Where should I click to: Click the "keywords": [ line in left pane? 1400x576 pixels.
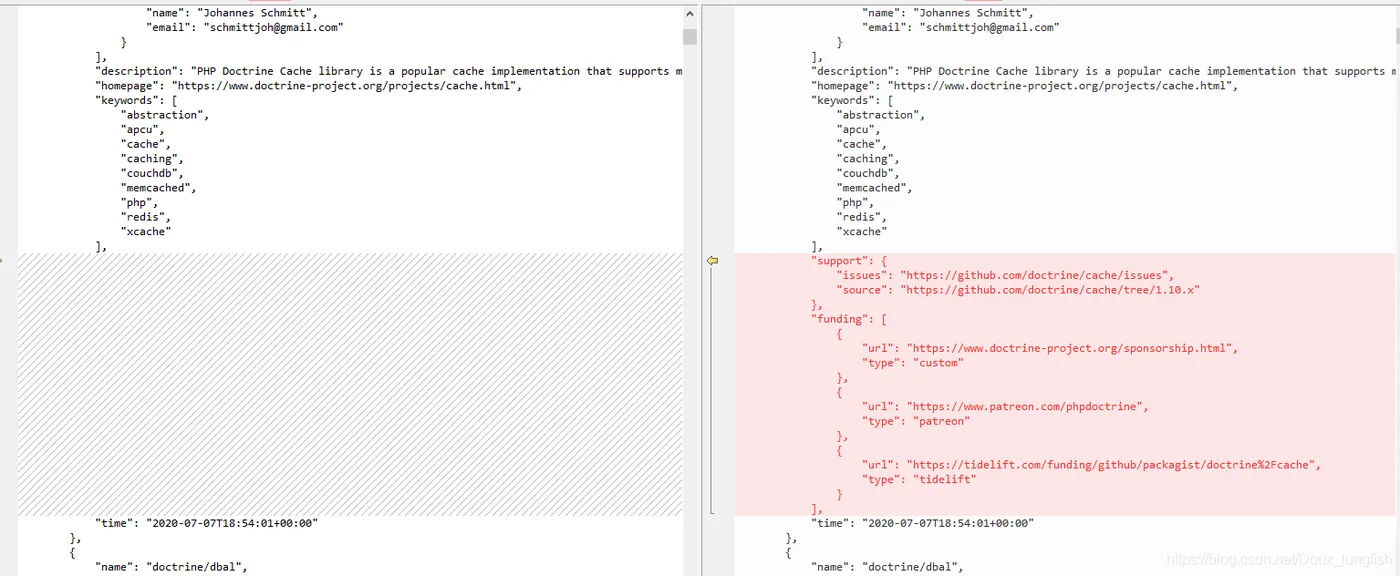tap(135, 100)
